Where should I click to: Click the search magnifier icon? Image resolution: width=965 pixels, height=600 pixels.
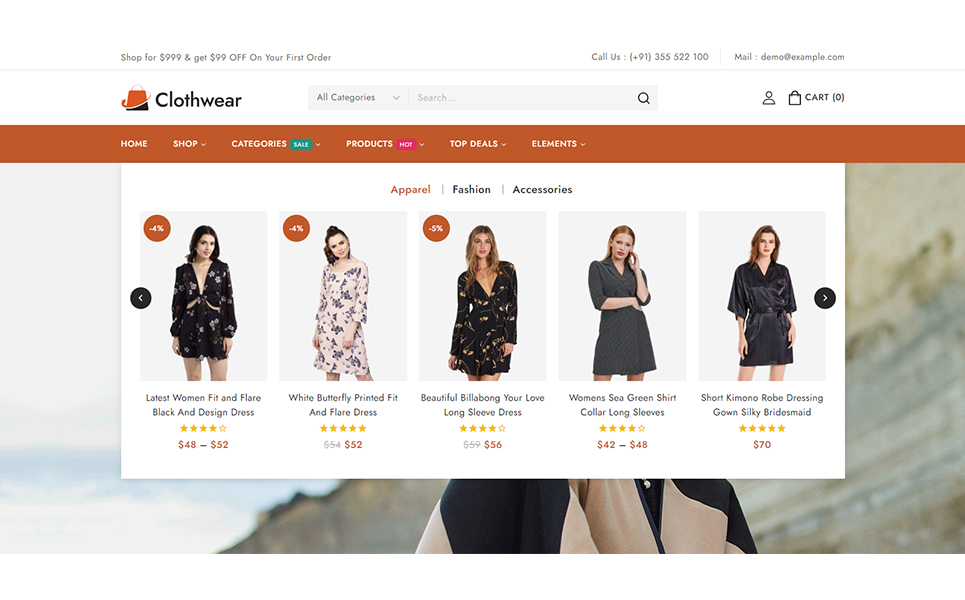pos(643,98)
